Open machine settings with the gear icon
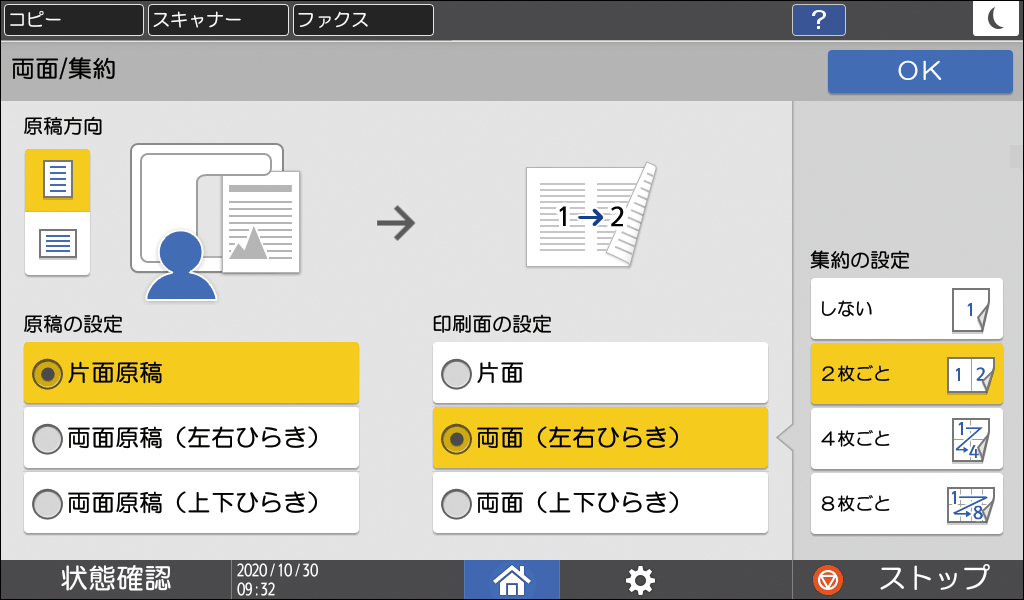This screenshot has width=1024, height=600. (x=640, y=579)
